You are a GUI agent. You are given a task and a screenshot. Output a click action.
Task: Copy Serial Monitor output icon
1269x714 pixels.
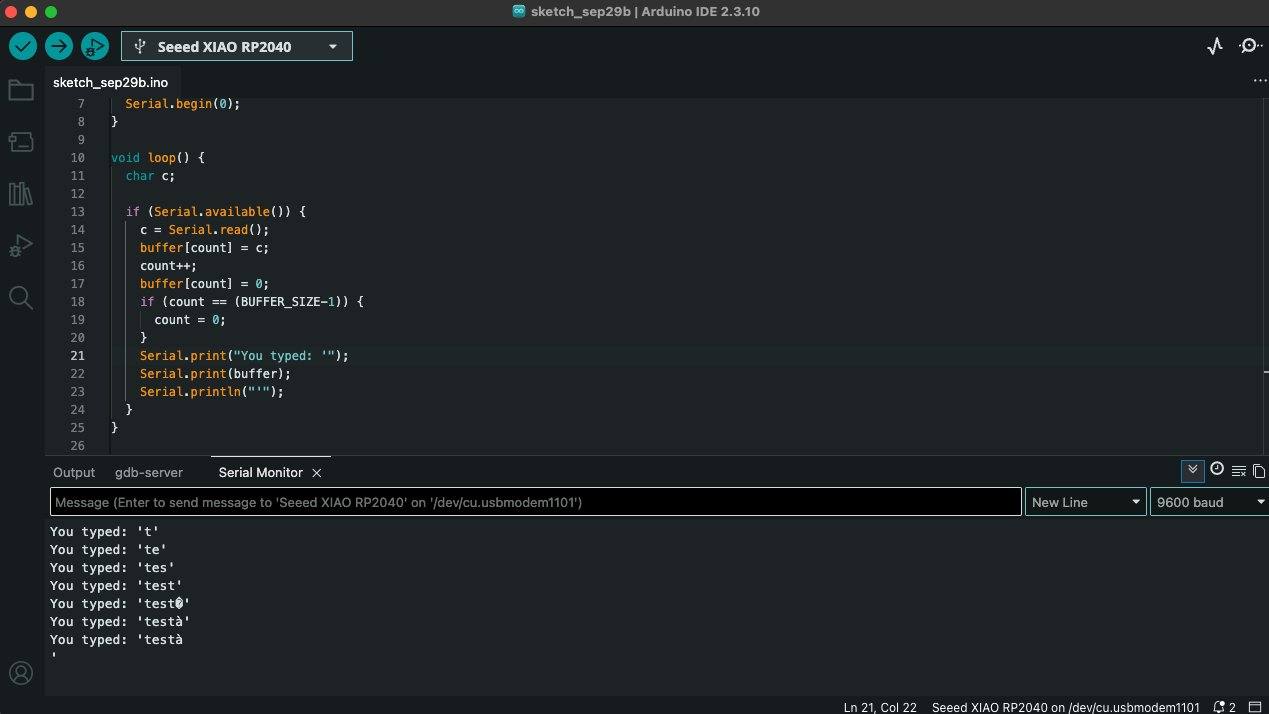click(x=1259, y=471)
